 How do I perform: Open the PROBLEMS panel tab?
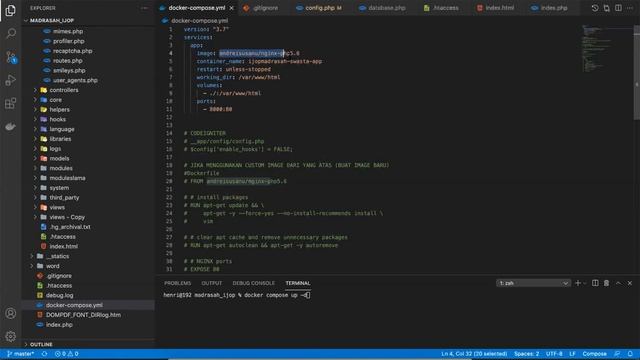point(178,283)
